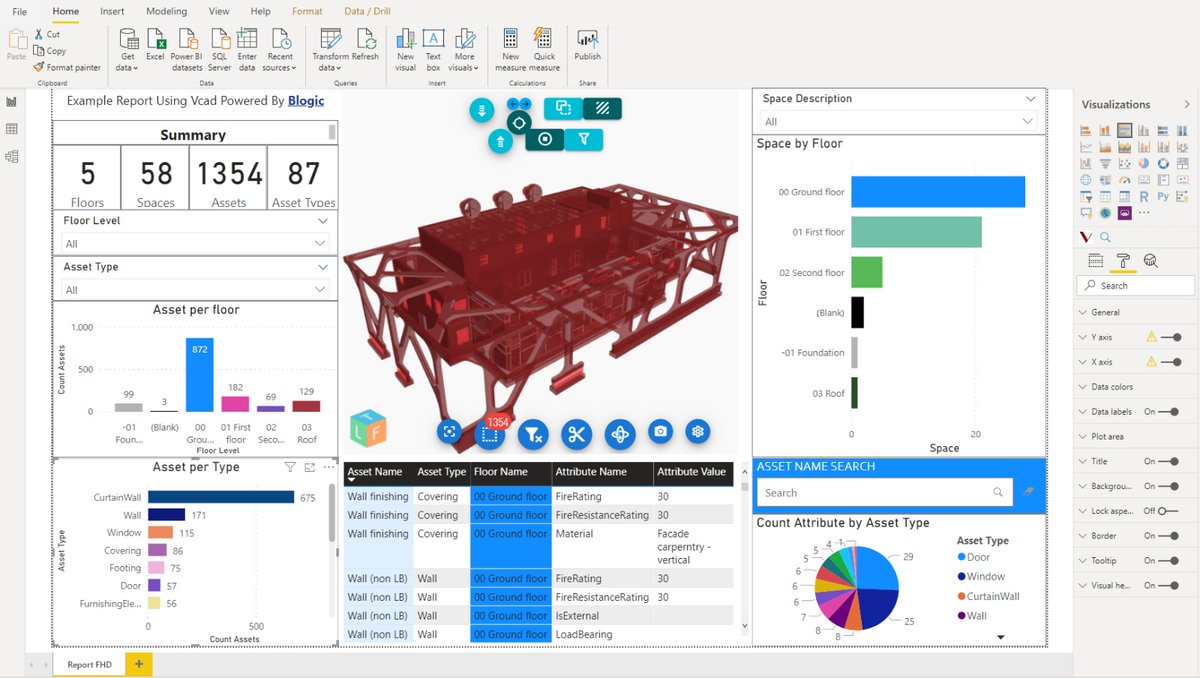Open the Format ribbon tab
Screen dimensions: 1200x678
(307, 11)
